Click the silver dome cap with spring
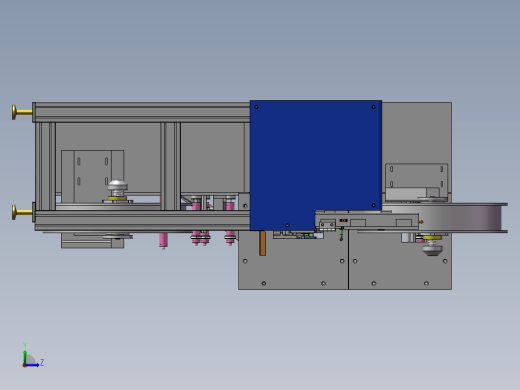Screen dimensions: 520x390 (x=117, y=189)
